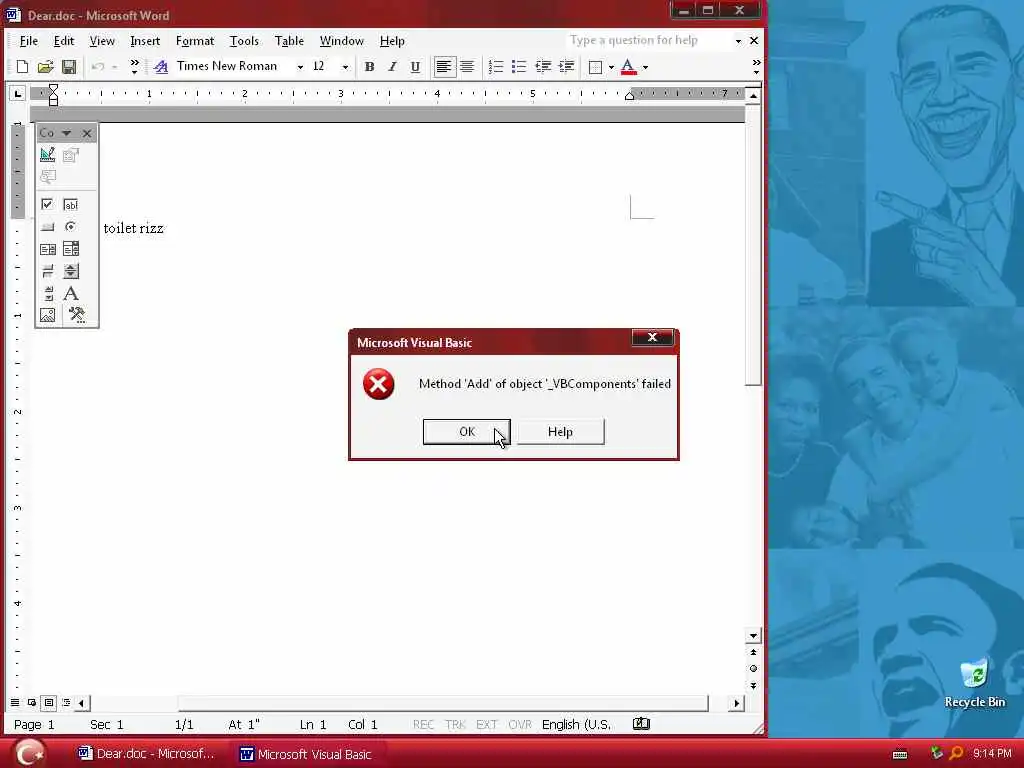The height and width of the screenshot is (768, 1024).
Task: Expand the font color dropdown arrow
Action: tap(645, 67)
